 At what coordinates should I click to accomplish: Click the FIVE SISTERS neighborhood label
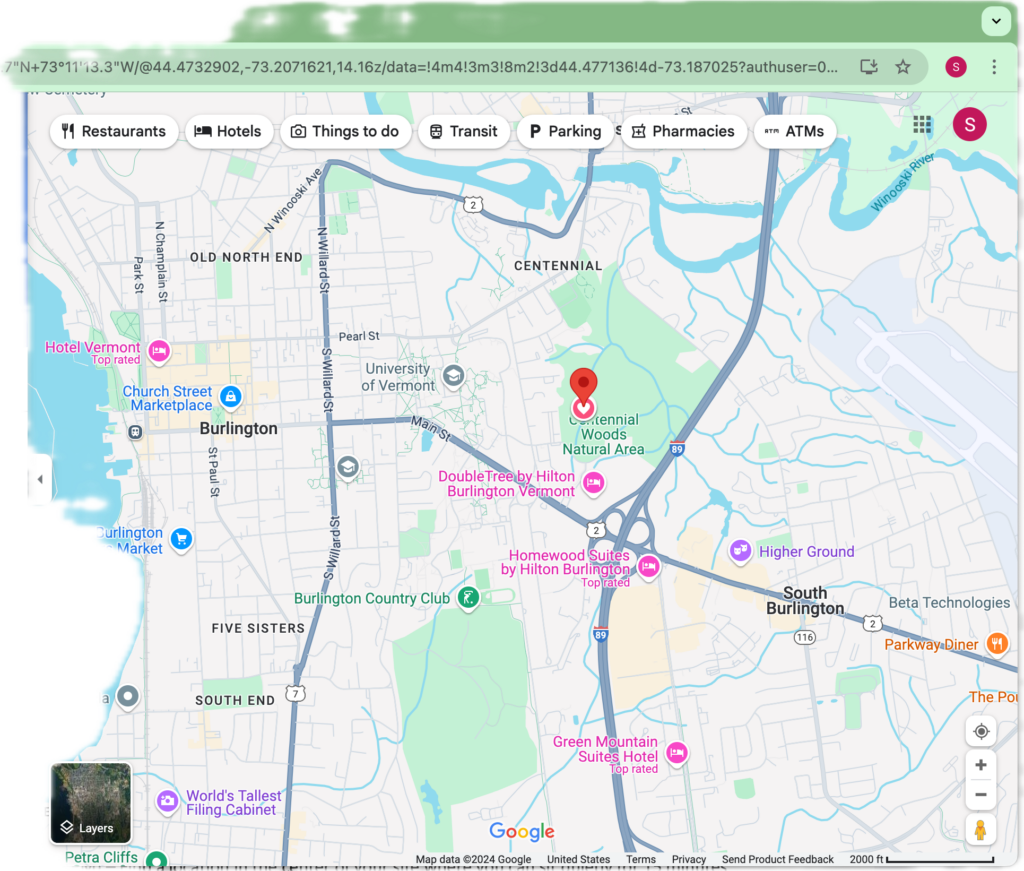tap(258, 628)
